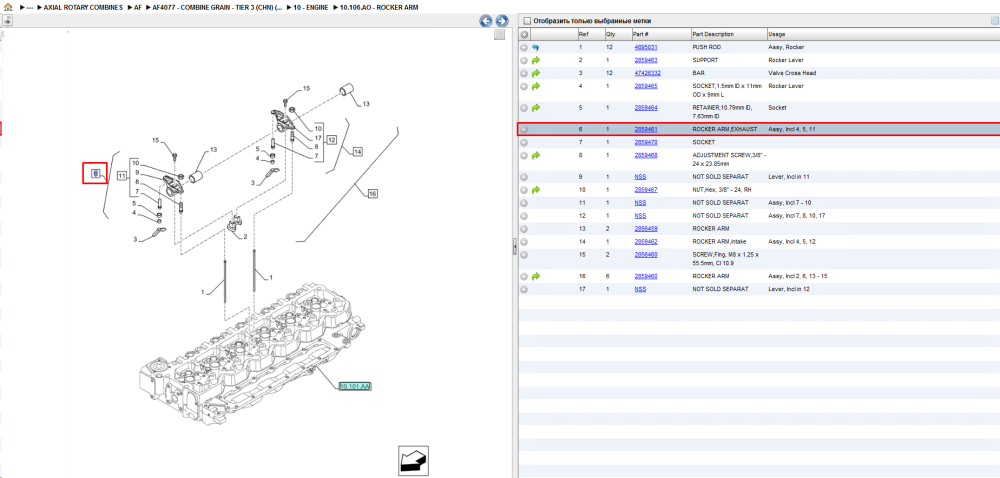Open part number 2859467 link
The width and height of the screenshot is (1000, 478).
[x=645, y=190]
